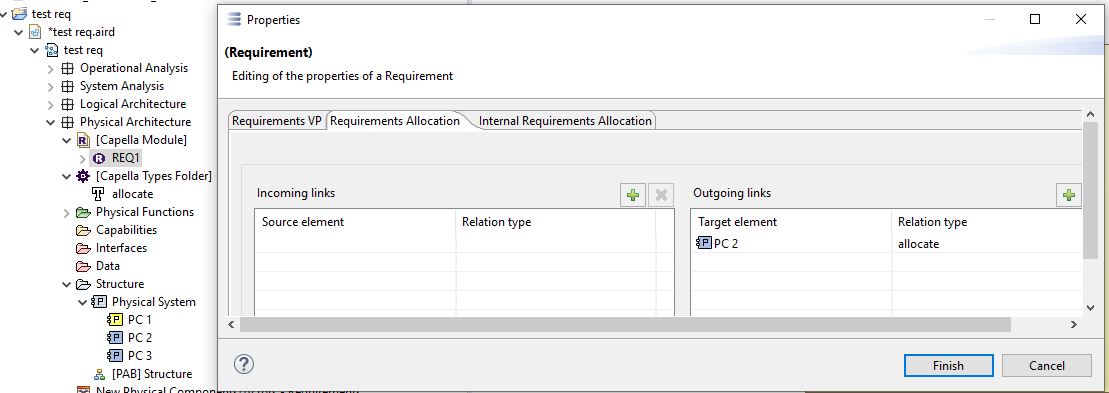Click the horizontal scrollbar in the dialog
This screenshot has width=1109, height=393.
[625, 324]
